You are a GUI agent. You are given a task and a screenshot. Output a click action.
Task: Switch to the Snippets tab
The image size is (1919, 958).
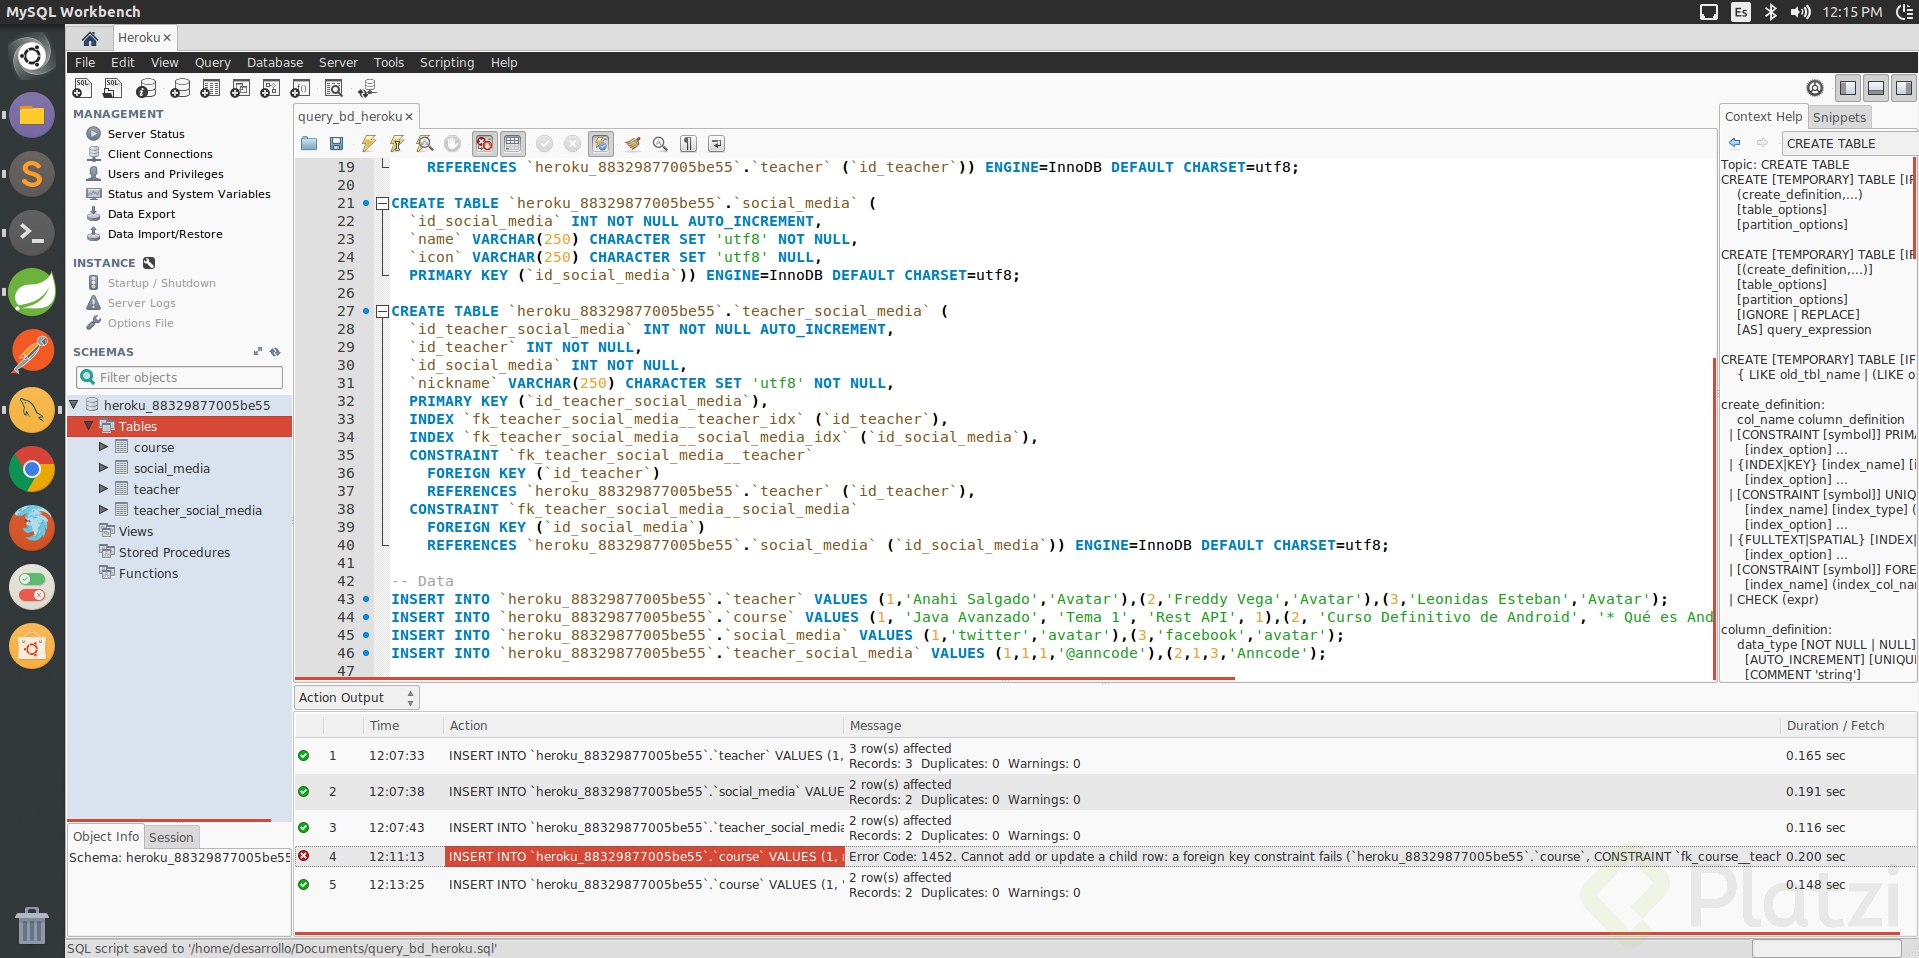click(x=1839, y=117)
